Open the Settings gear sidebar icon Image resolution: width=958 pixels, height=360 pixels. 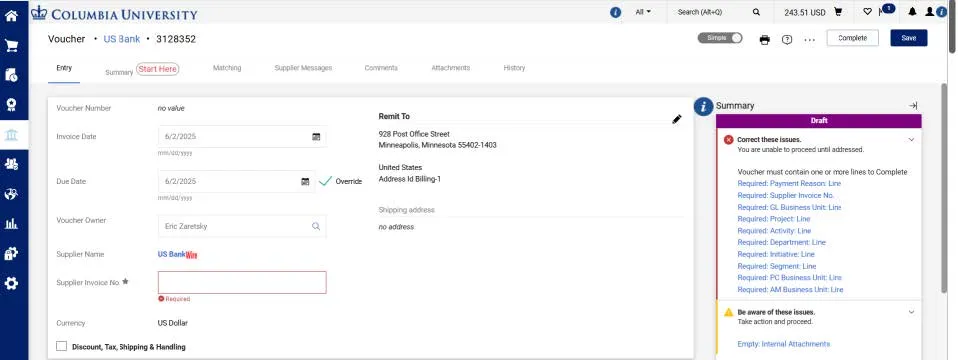pos(11,283)
